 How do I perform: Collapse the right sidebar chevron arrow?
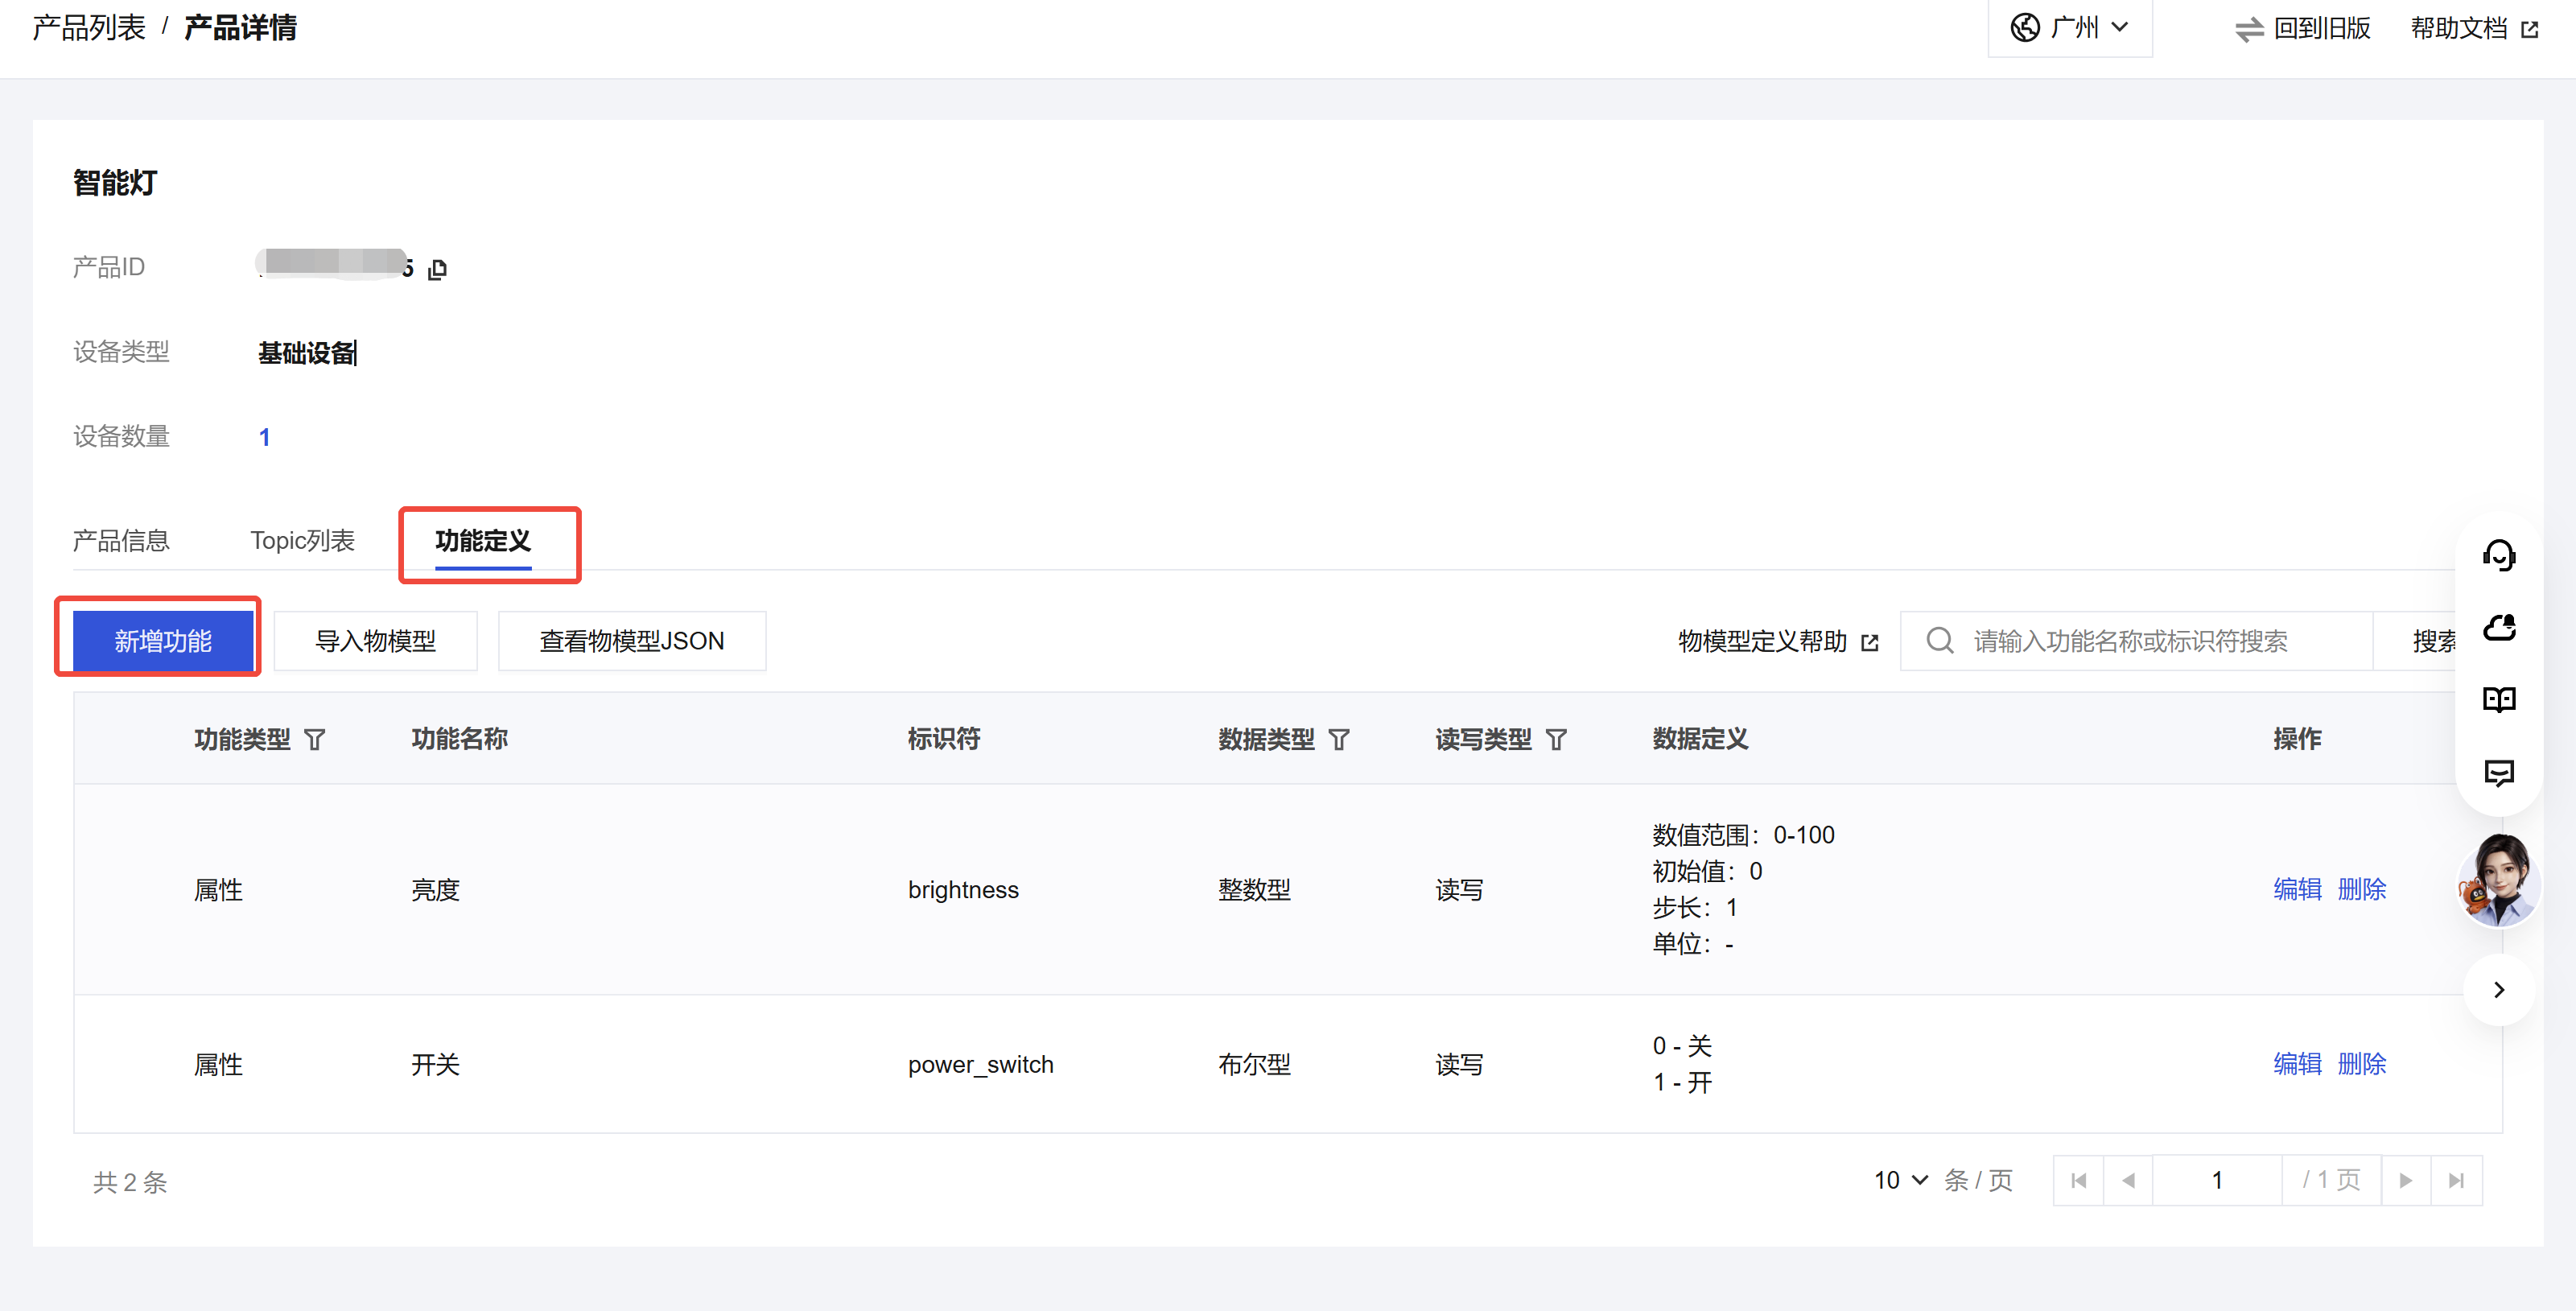[x=2498, y=990]
